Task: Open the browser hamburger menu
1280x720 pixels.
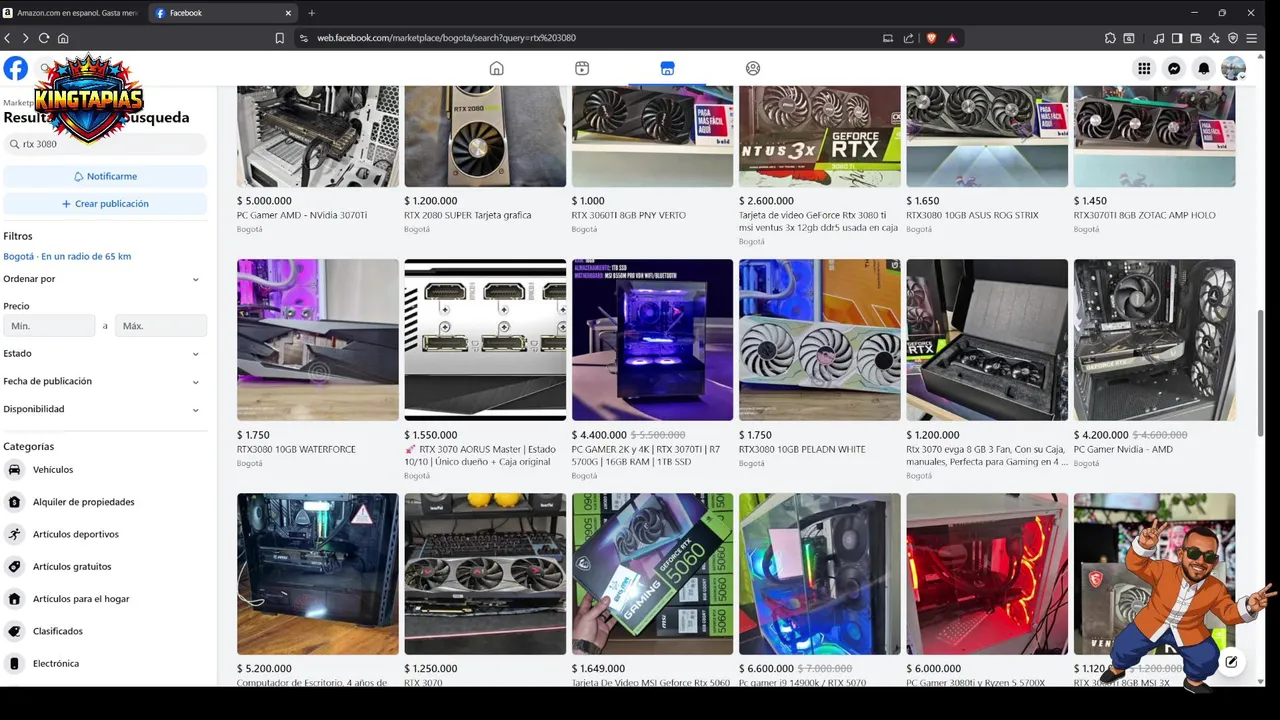Action: pyautogui.click(x=1252, y=38)
